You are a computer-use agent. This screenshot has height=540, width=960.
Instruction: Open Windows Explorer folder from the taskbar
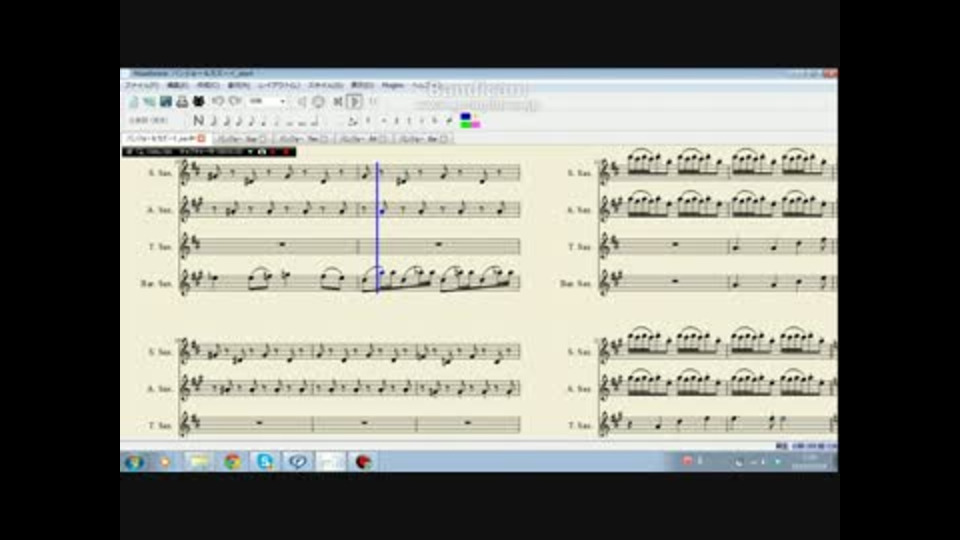point(199,462)
